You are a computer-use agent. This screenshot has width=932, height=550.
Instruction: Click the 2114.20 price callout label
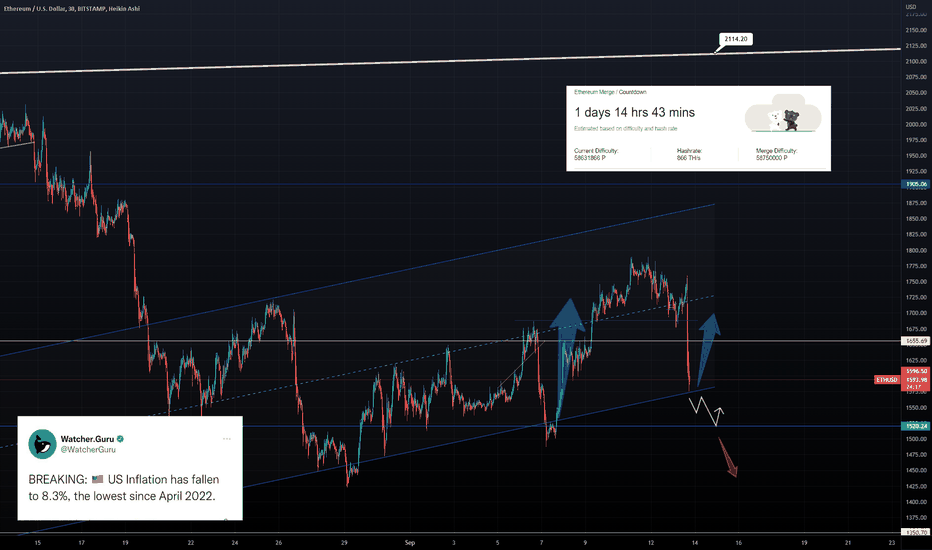point(736,39)
